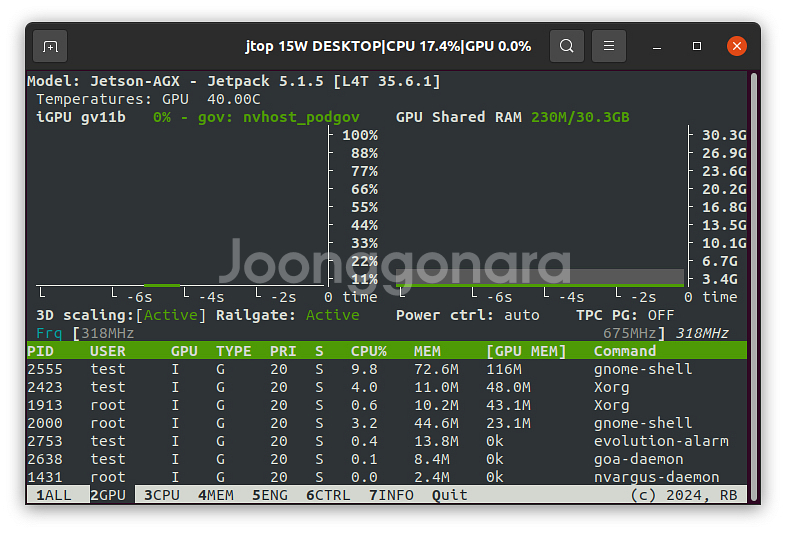
Task: Switch to the 5ENG page
Action: 270,495
